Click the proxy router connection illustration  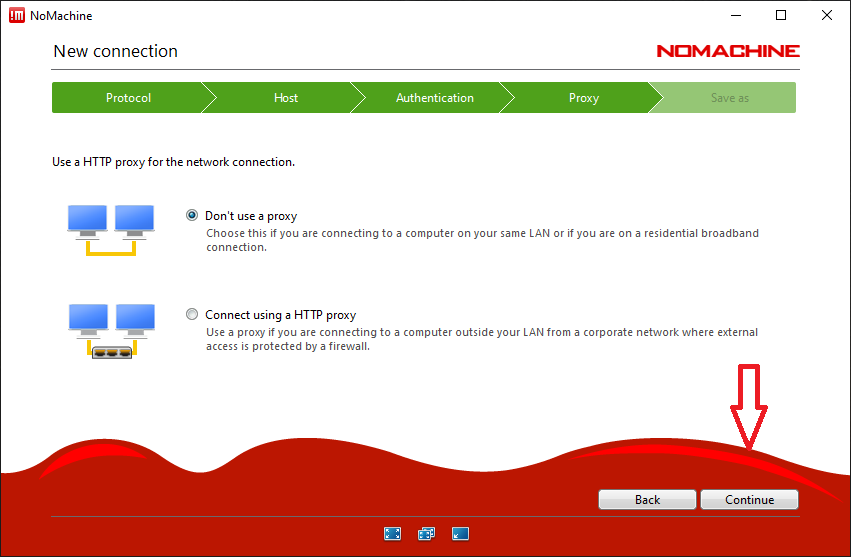pyautogui.click(x=112, y=331)
